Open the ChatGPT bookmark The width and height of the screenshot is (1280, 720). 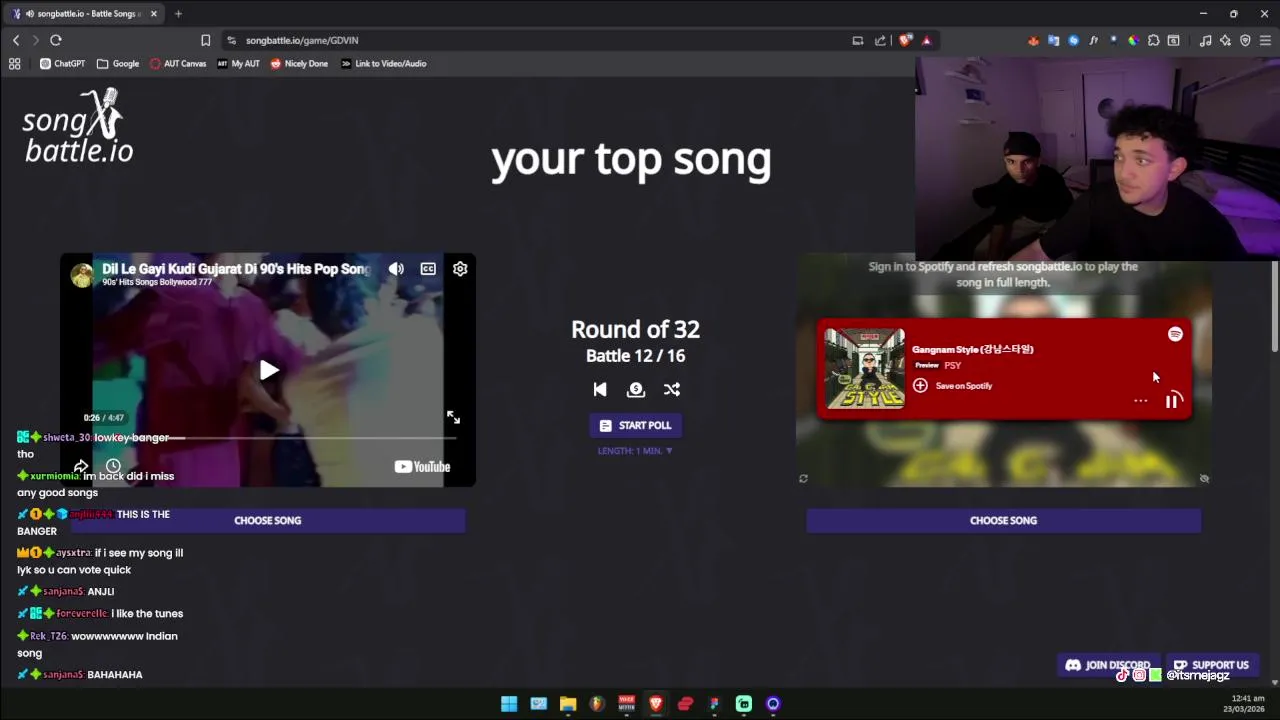62,63
